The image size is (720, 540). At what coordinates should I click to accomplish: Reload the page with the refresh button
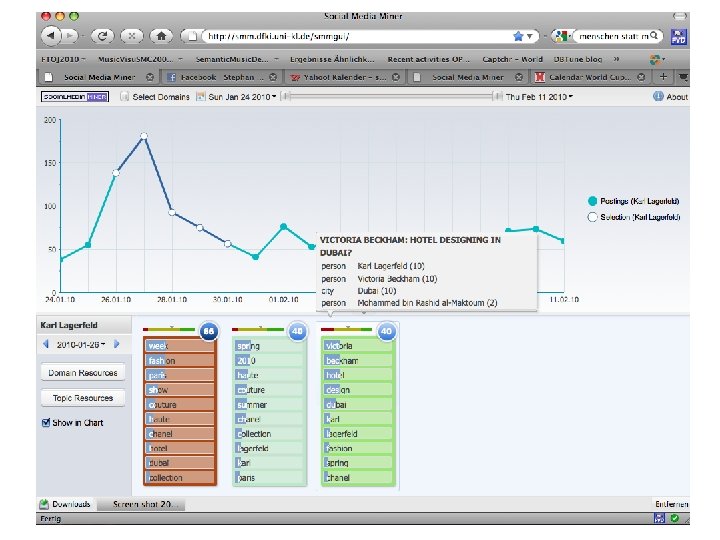102,35
